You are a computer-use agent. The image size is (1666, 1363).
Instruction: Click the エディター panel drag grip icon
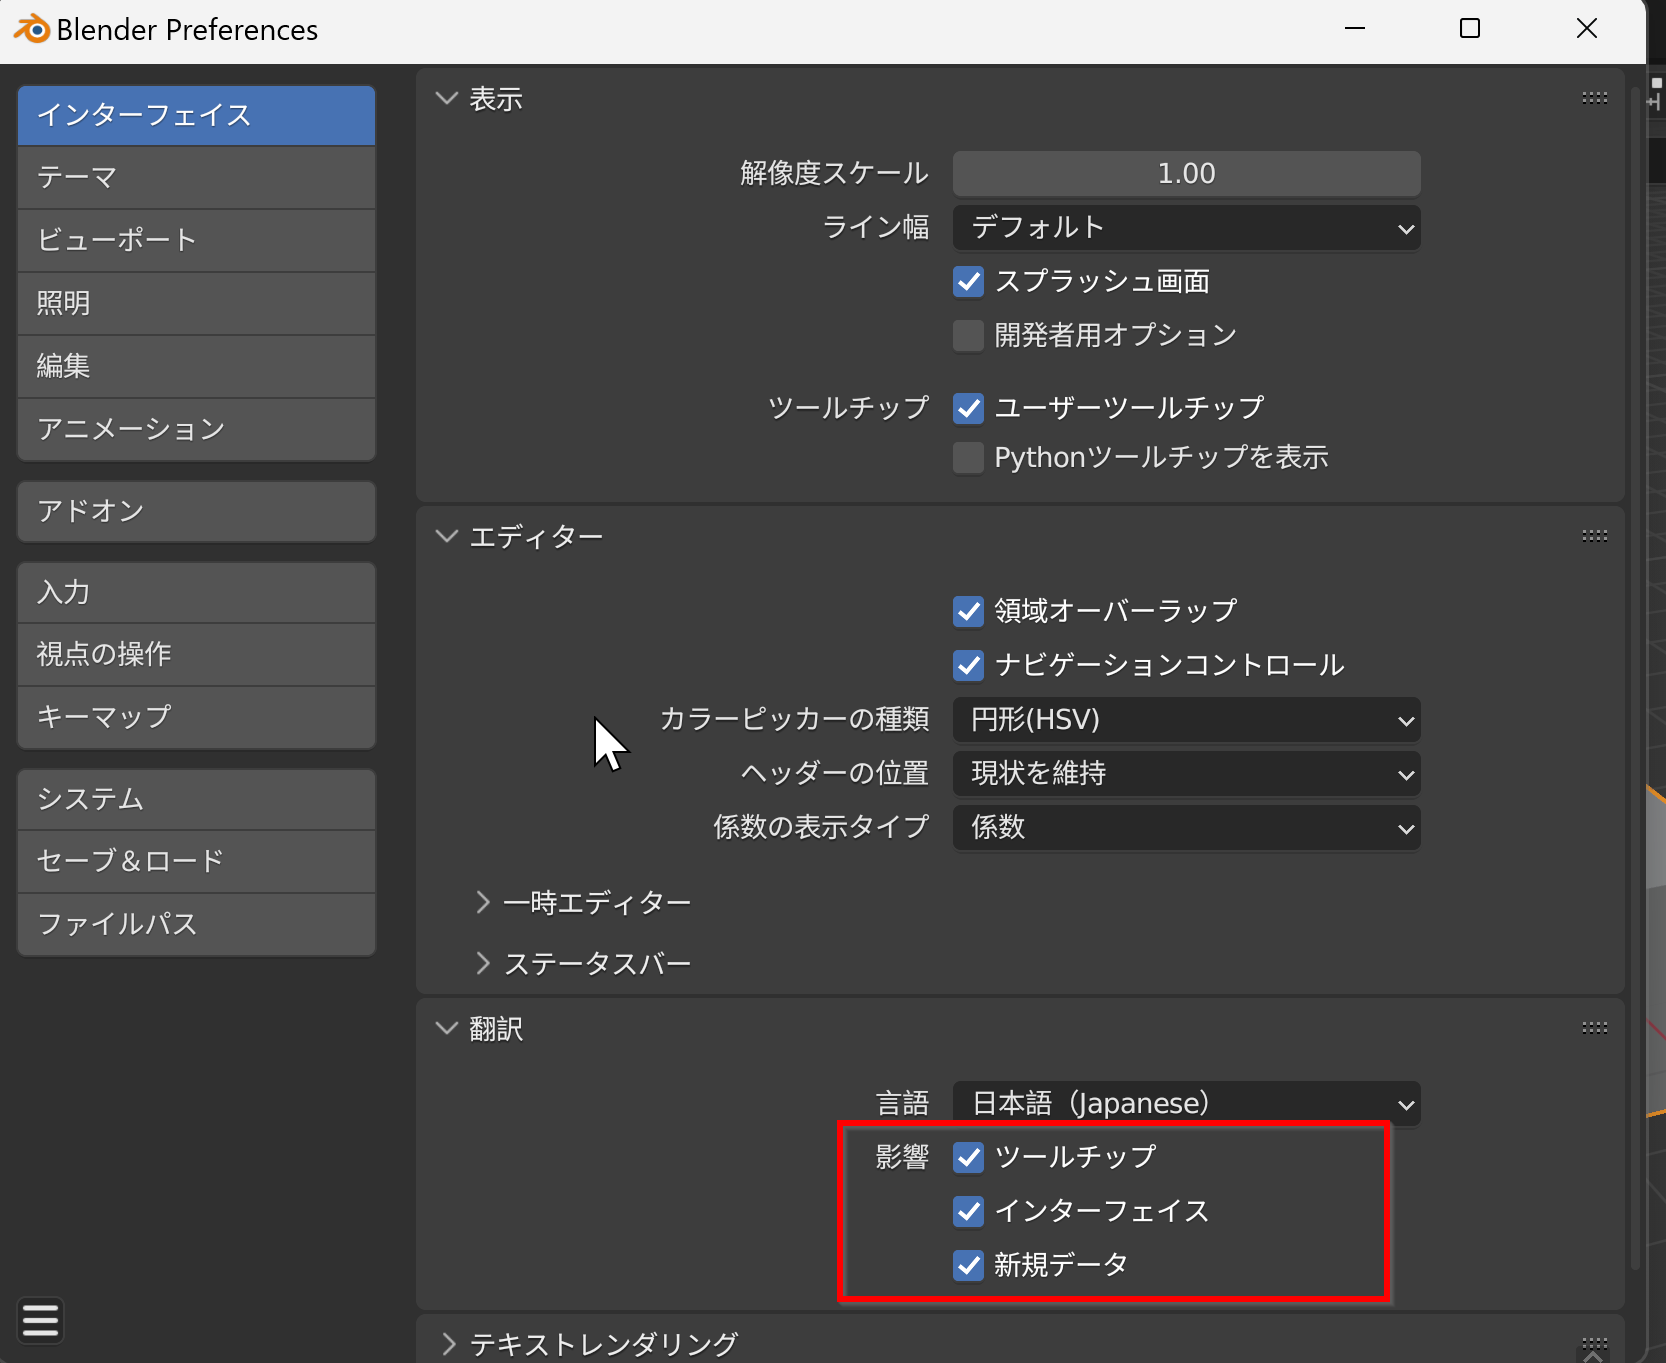(x=1594, y=536)
